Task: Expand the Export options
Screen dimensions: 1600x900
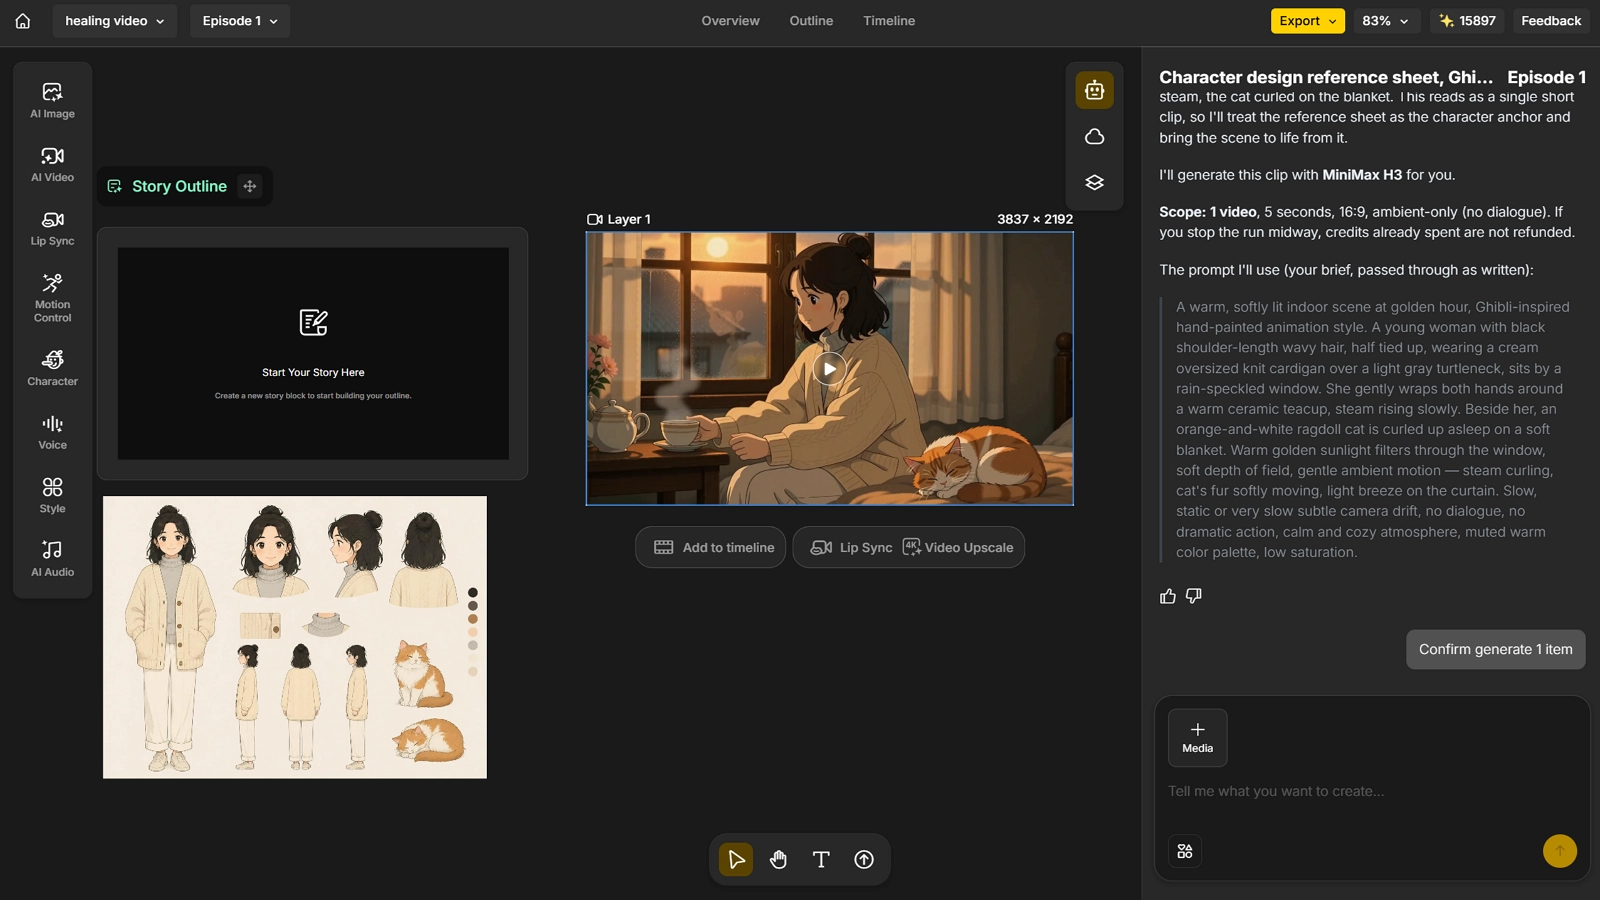Action: (1308, 21)
